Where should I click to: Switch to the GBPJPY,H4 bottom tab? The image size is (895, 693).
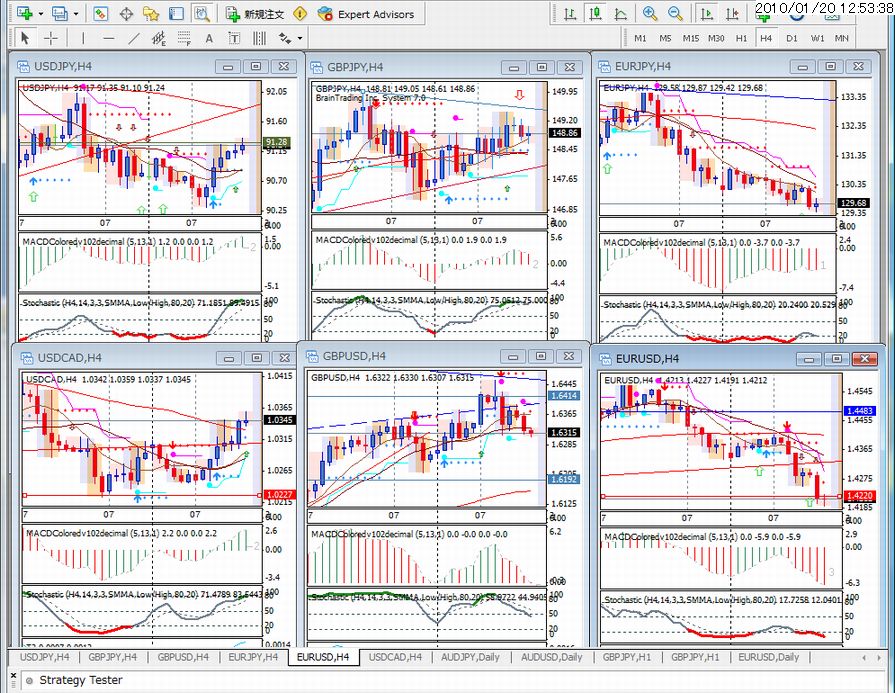click(x=113, y=657)
